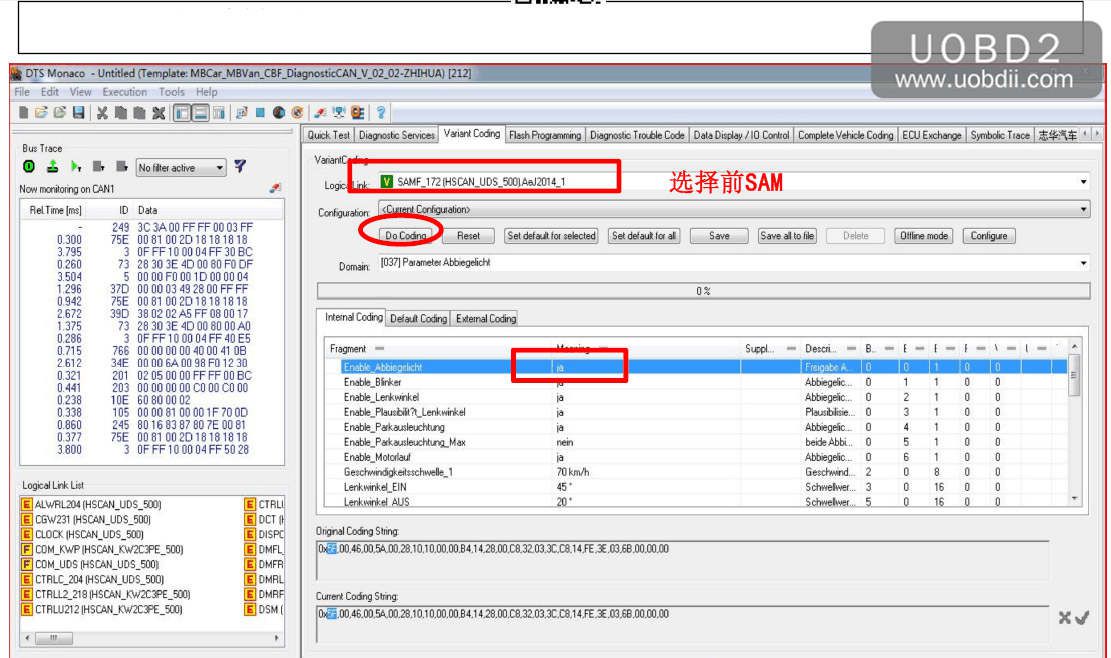
Task: Open the 'No filter active' dropdown
Action: pyautogui.click(x=220, y=168)
